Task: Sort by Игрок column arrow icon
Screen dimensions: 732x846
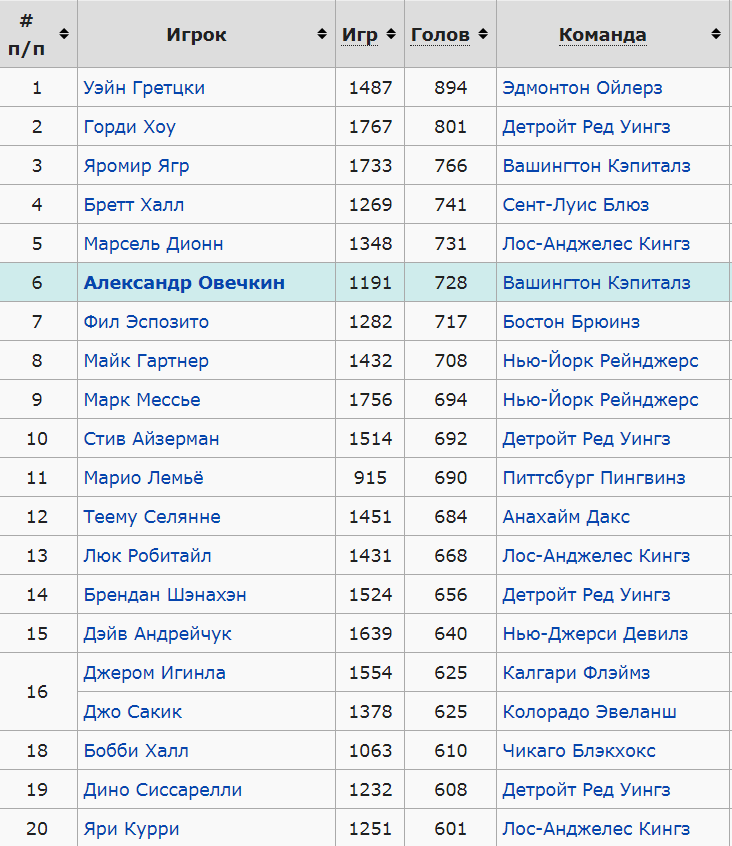Action: coord(322,34)
